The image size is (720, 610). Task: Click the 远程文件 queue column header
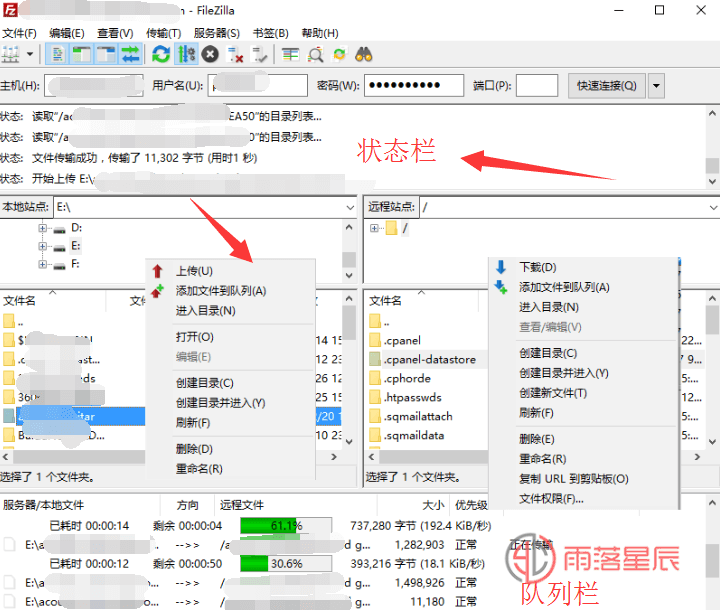[242, 505]
